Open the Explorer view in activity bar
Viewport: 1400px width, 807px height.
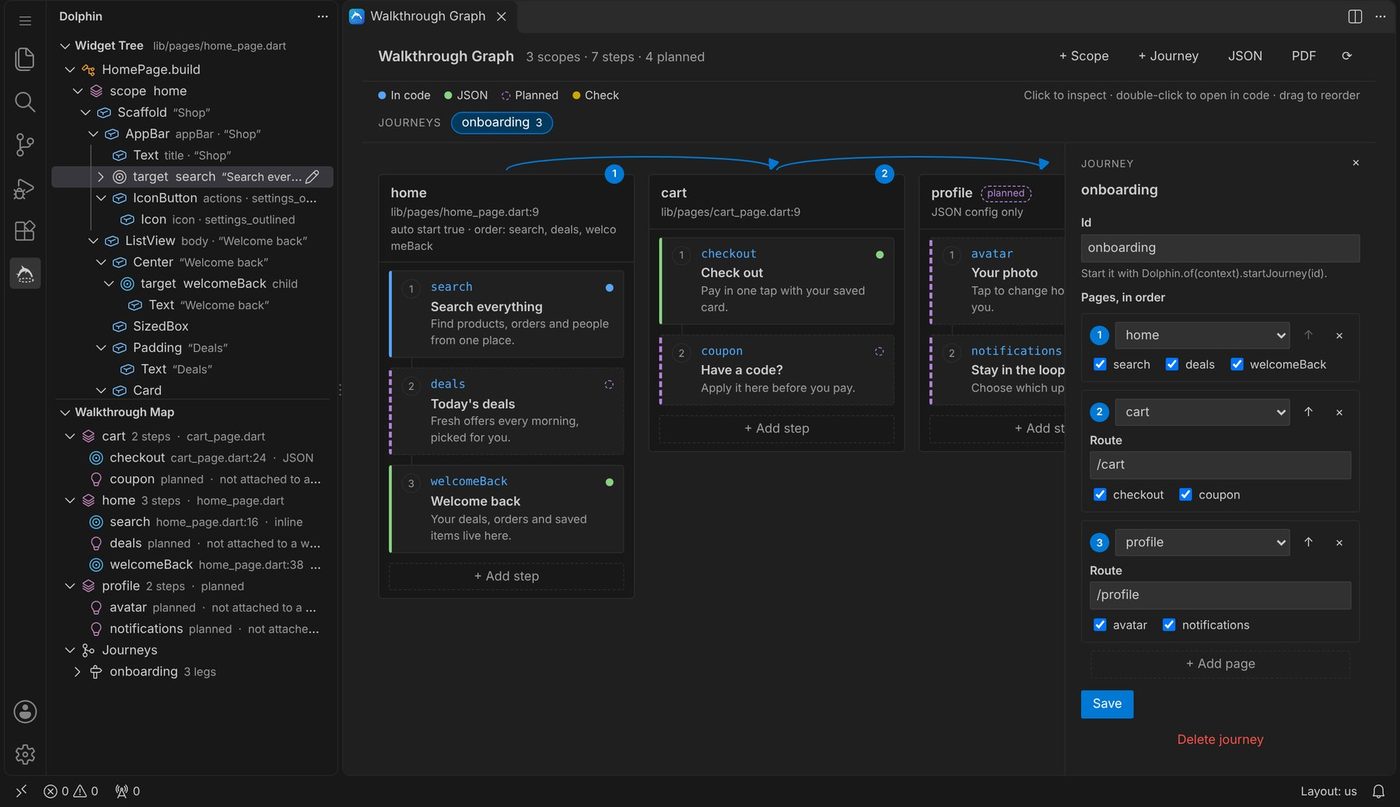pos(25,59)
